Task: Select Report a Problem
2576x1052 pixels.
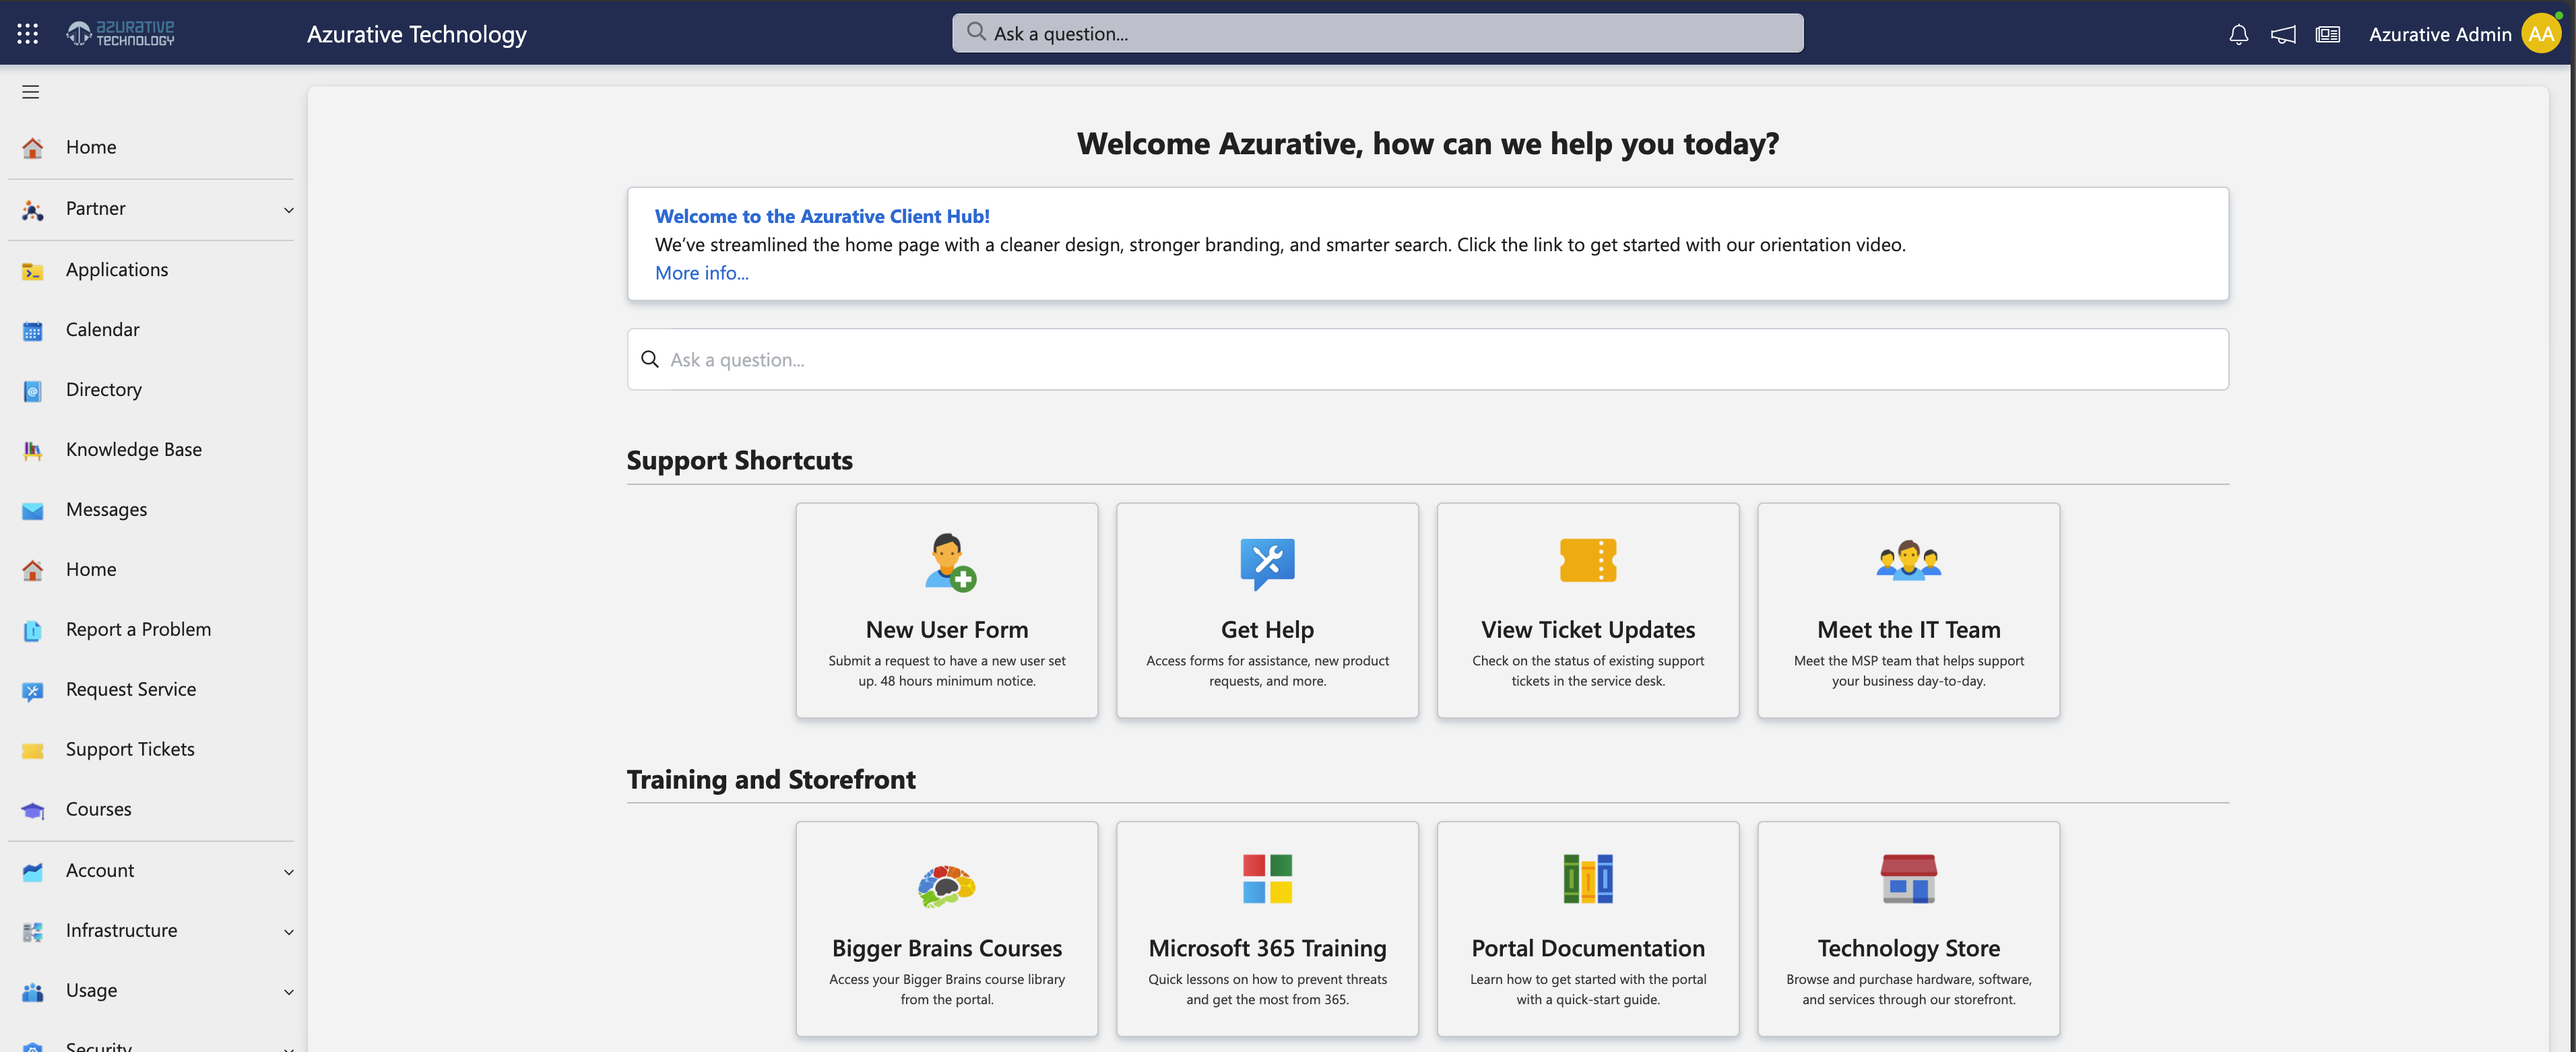Action: (x=138, y=629)
